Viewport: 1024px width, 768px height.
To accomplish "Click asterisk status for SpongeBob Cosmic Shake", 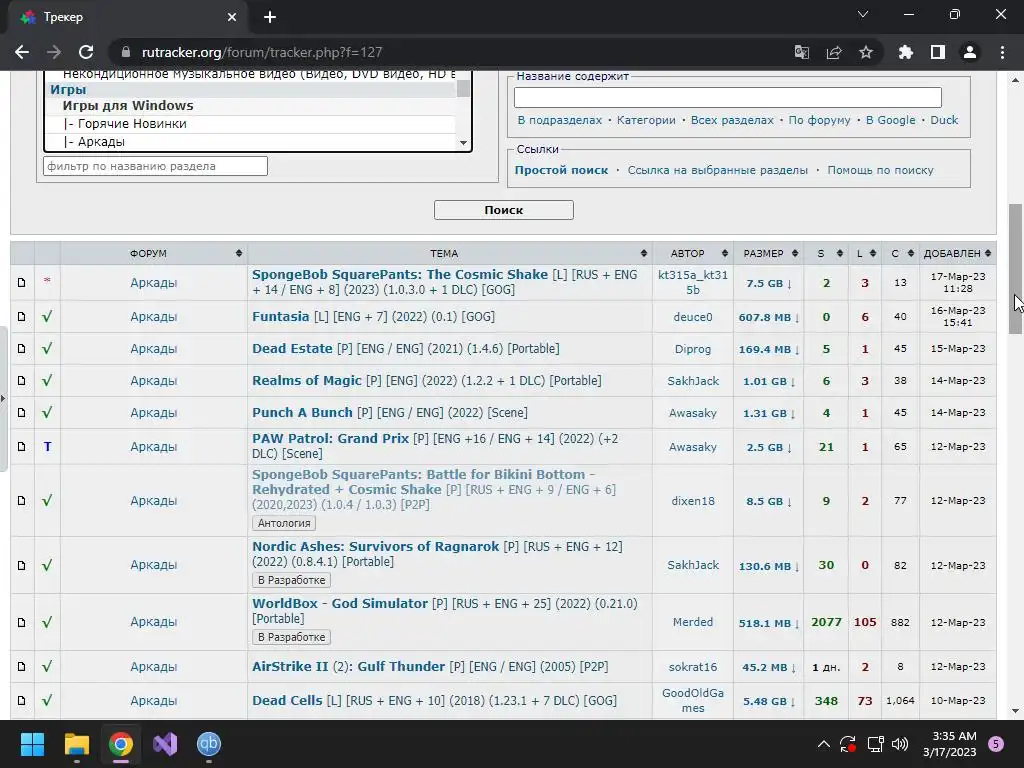I will [x=47, y=281].
